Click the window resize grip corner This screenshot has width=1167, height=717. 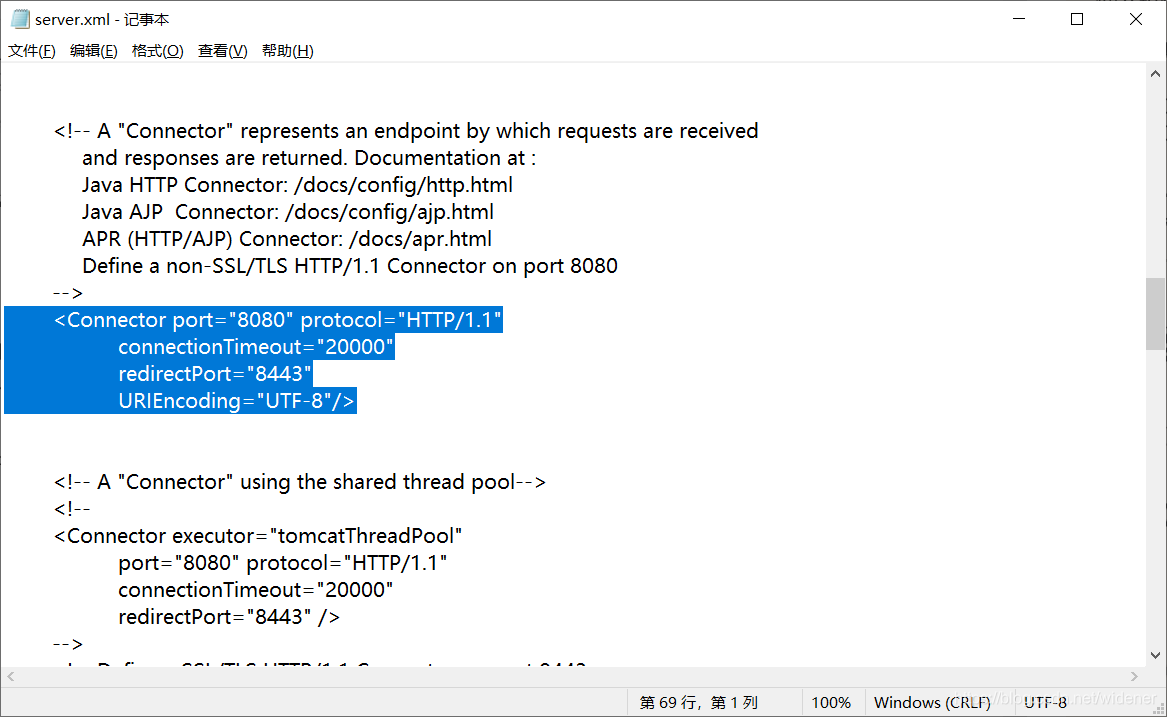click(1158, 708)
